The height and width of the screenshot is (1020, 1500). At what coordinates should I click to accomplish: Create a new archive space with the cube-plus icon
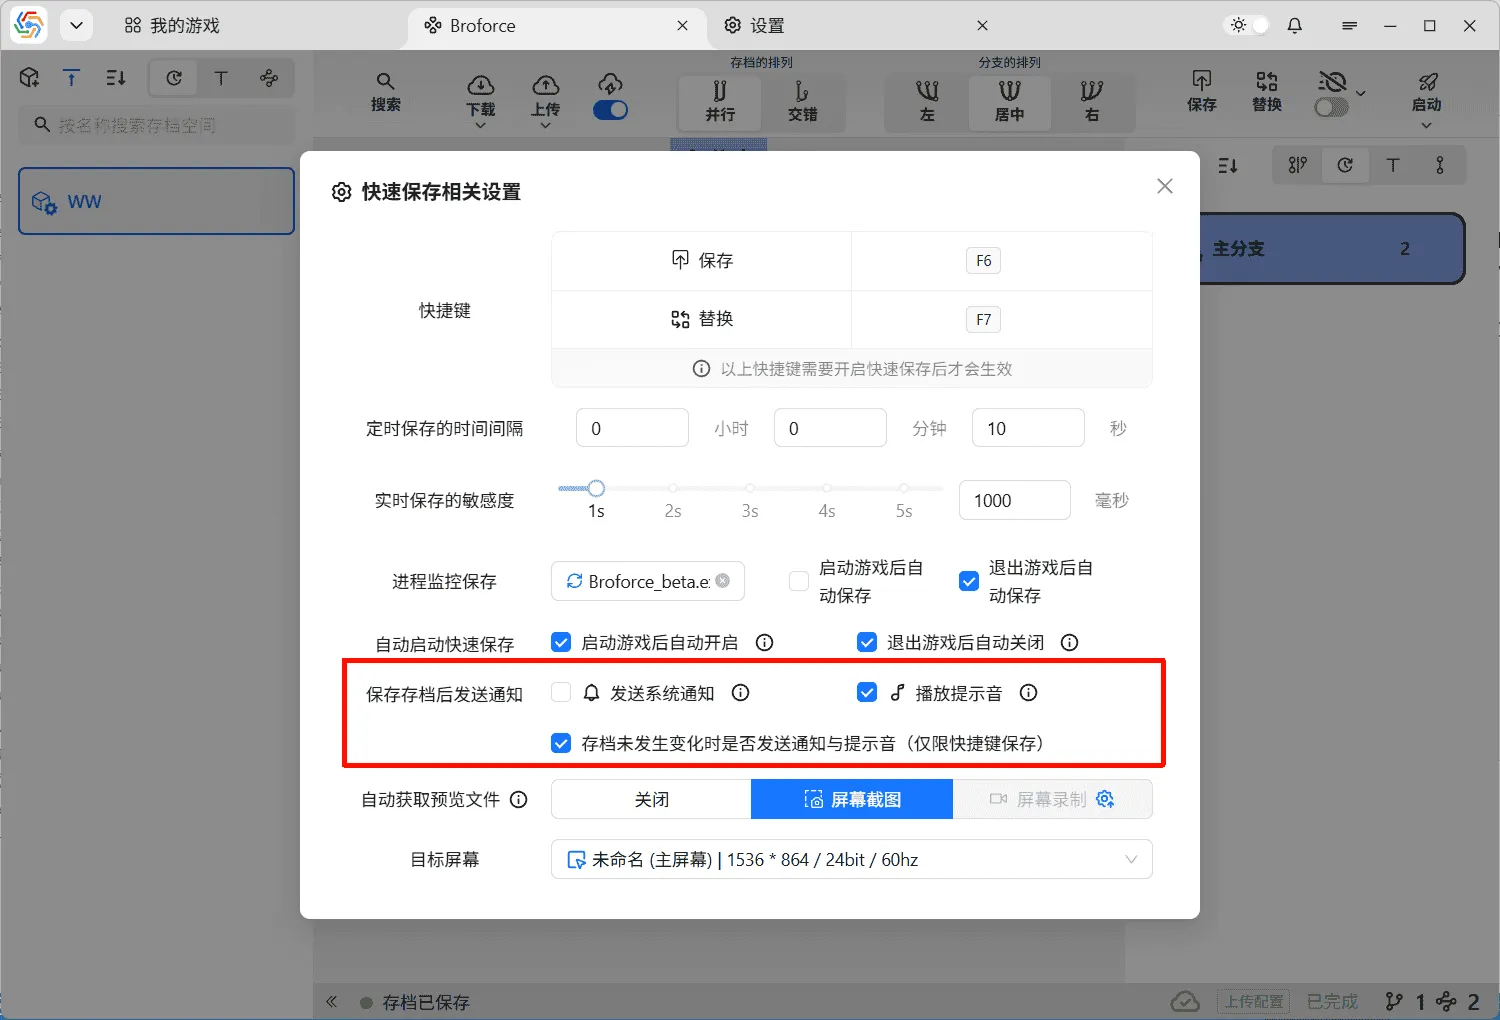[29, 77]
